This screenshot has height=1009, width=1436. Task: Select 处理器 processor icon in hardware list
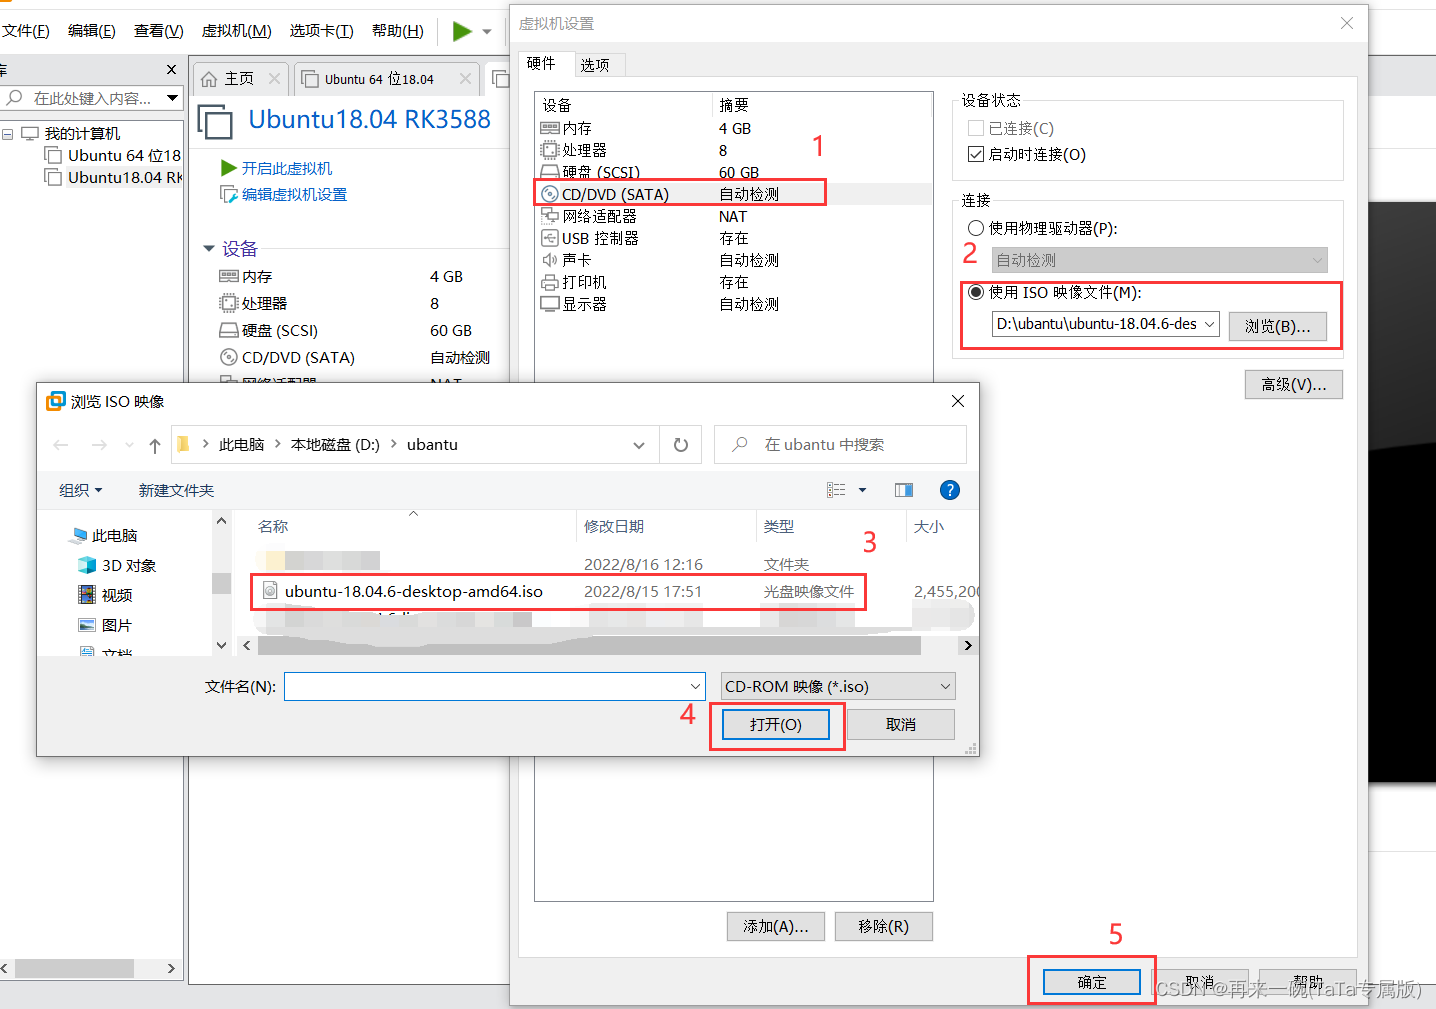tap(550, 150)
